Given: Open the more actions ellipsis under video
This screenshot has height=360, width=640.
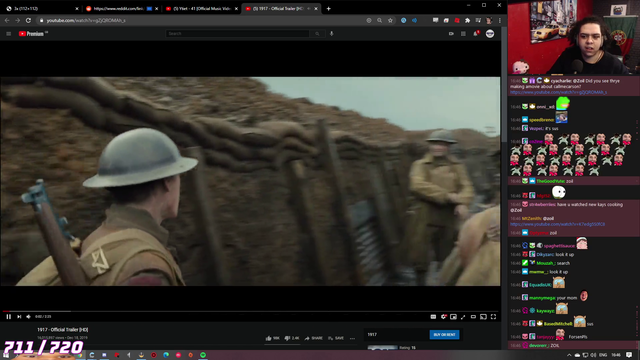Looking at the screenshot, I should pos(352,338).
